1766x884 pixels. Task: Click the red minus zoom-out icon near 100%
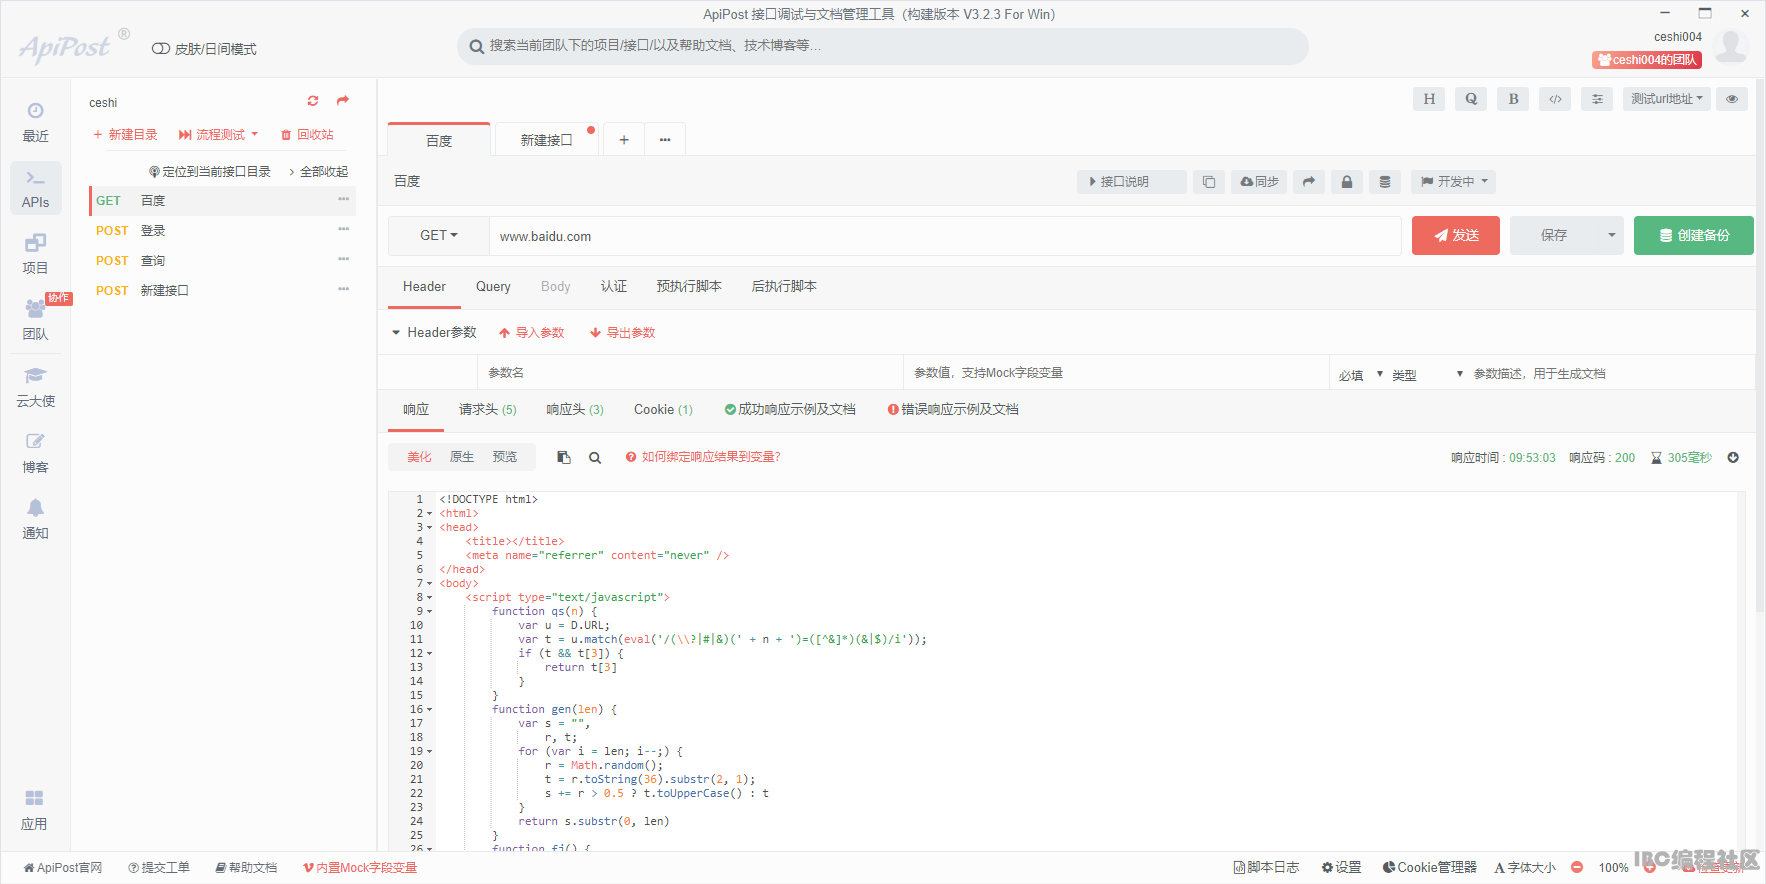coord(1577,868)
